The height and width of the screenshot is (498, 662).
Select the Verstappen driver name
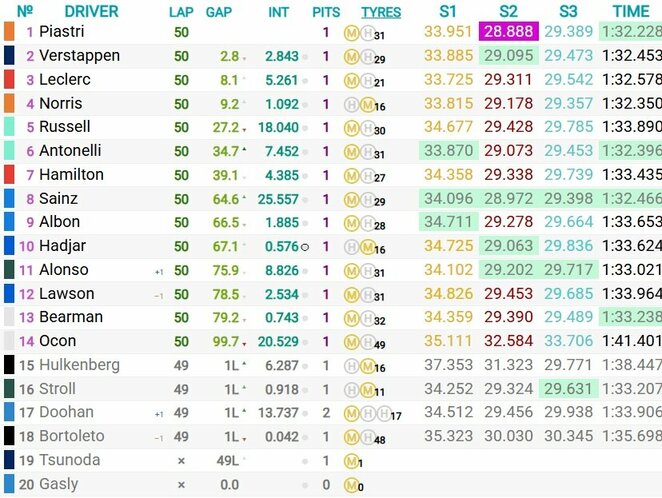(x=79, y=56)
